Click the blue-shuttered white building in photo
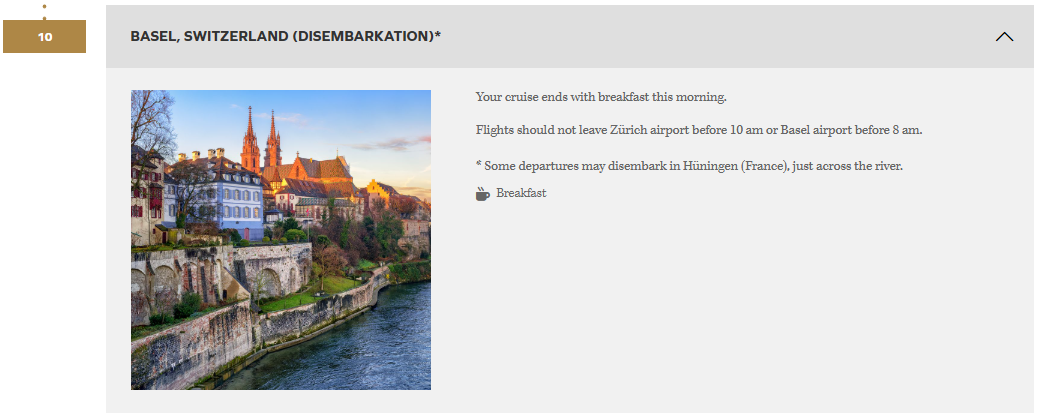The image size is (1038, 419). click(x=220, y=195)
